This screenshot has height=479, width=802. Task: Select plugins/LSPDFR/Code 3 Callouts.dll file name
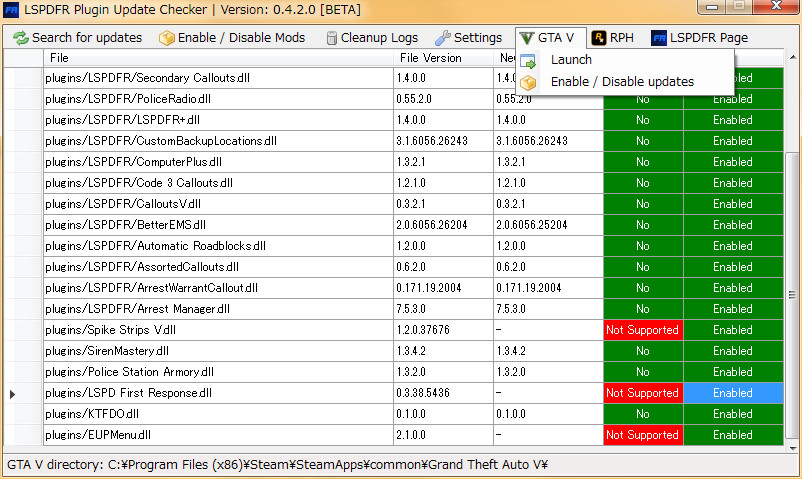pyautogui.click(x=139, y=183)
